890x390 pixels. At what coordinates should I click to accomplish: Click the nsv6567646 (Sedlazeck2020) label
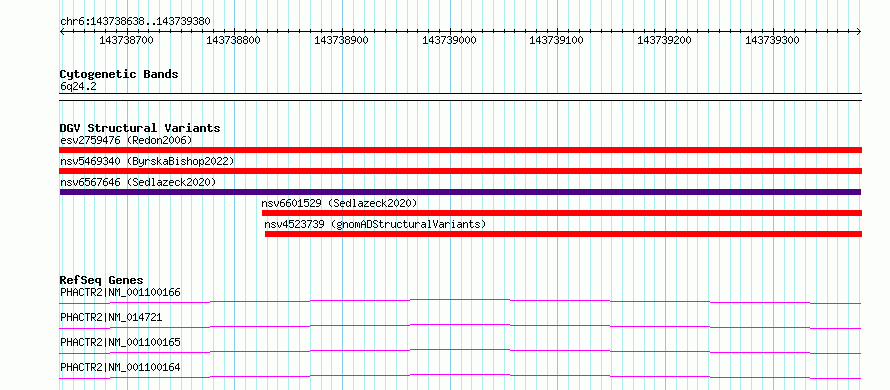(138, 182)
